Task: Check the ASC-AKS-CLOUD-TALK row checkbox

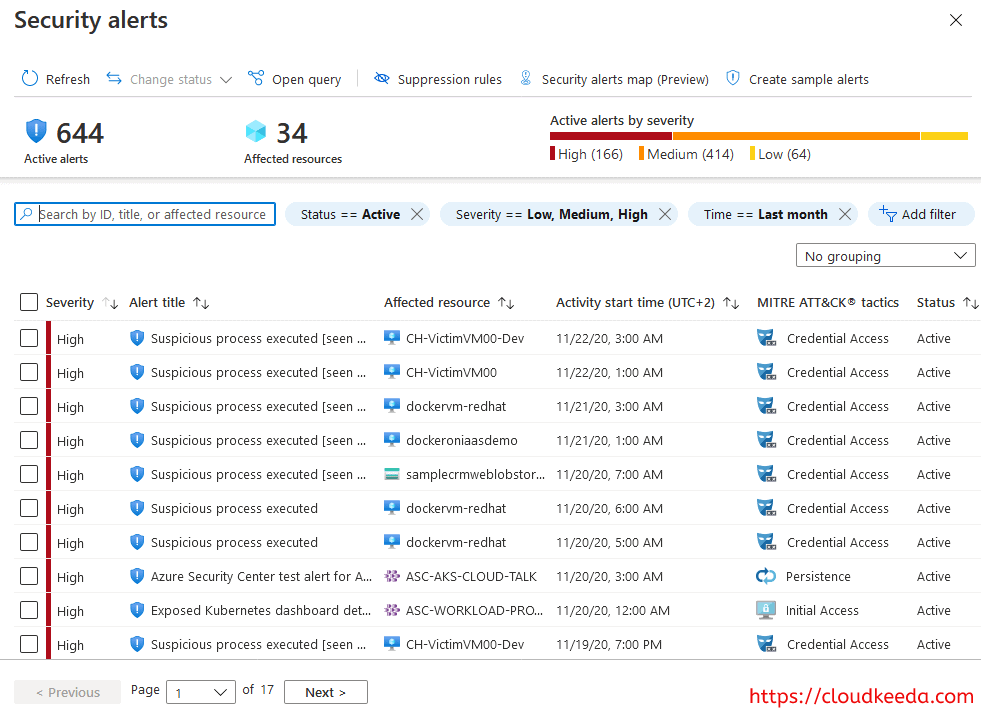Action: pyautogui.click(x=29, y=576)
